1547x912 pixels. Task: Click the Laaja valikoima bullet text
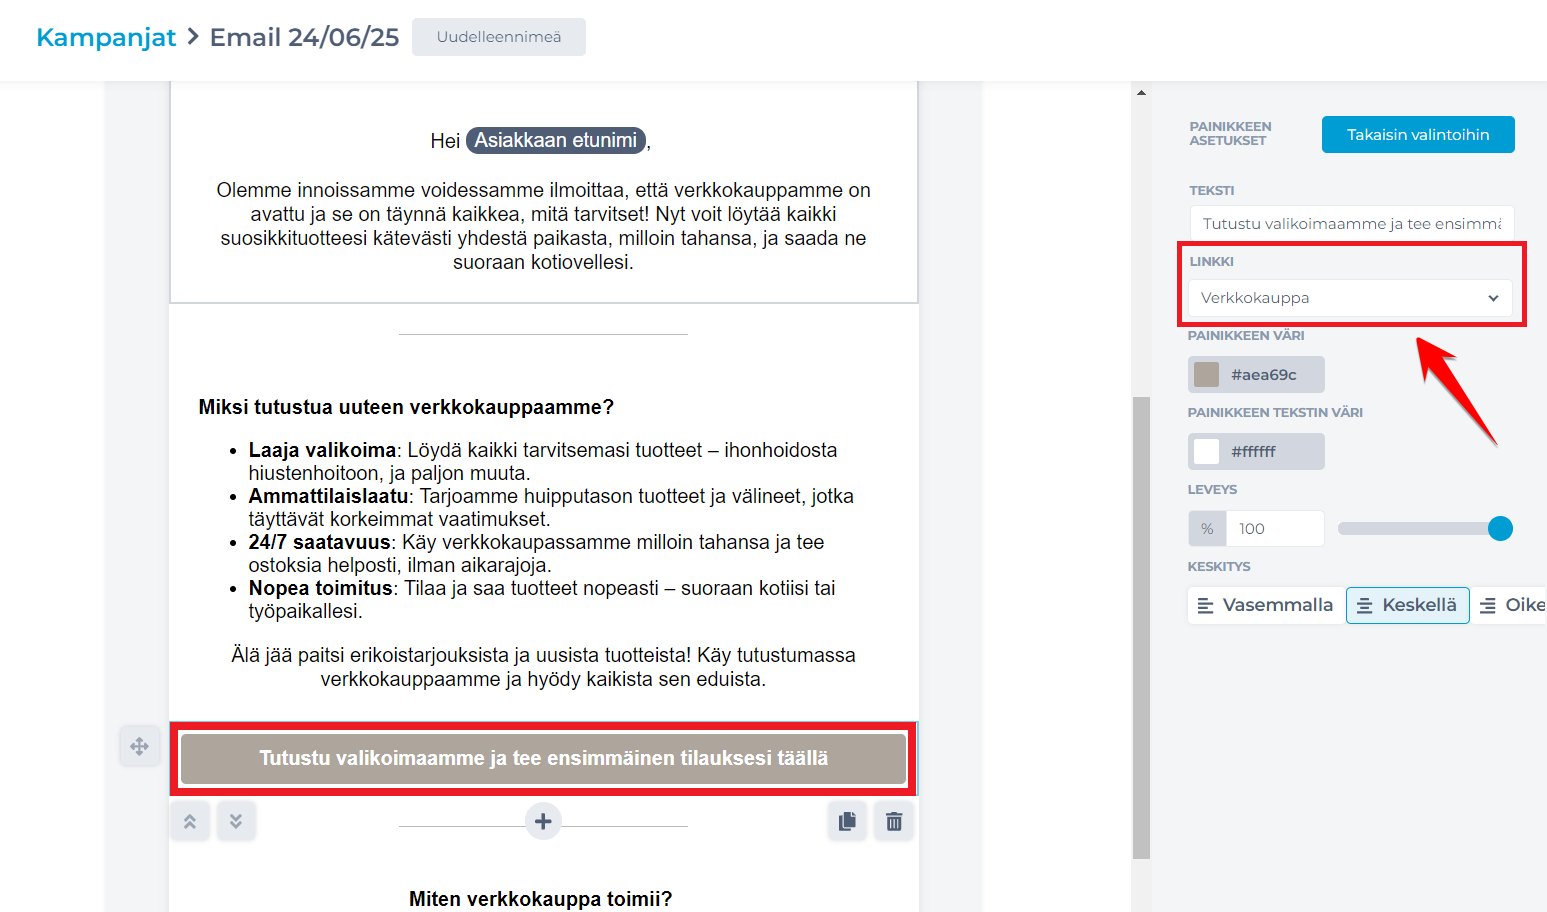[543, 462]
